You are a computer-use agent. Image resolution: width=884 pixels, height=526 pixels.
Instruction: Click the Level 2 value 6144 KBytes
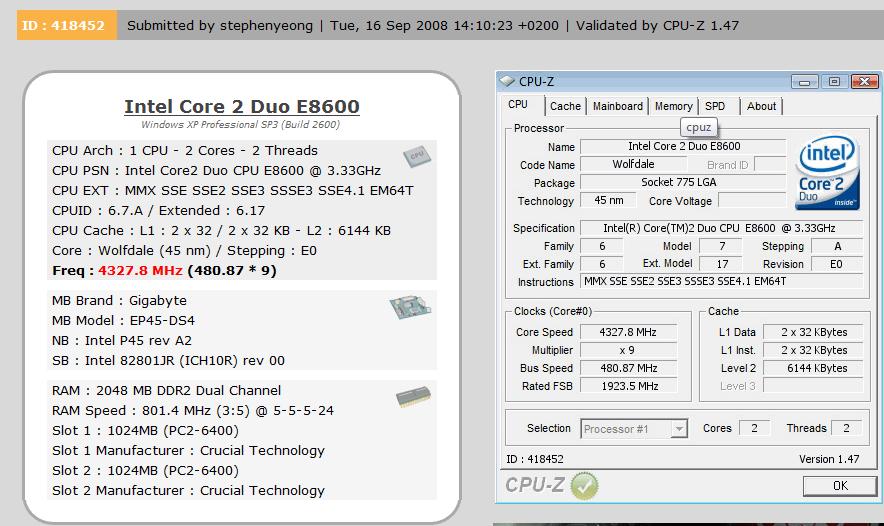(x=813, y=369)
